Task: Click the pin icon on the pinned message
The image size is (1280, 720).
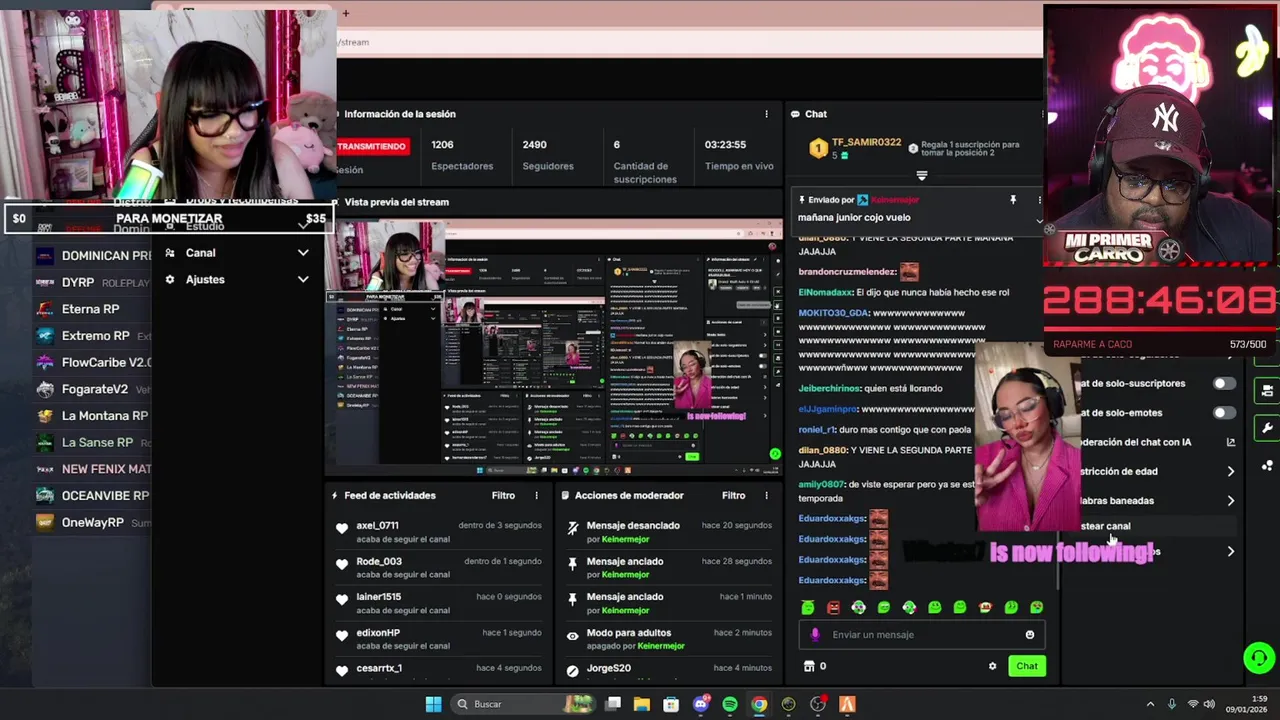Action: click(1013, 200)
